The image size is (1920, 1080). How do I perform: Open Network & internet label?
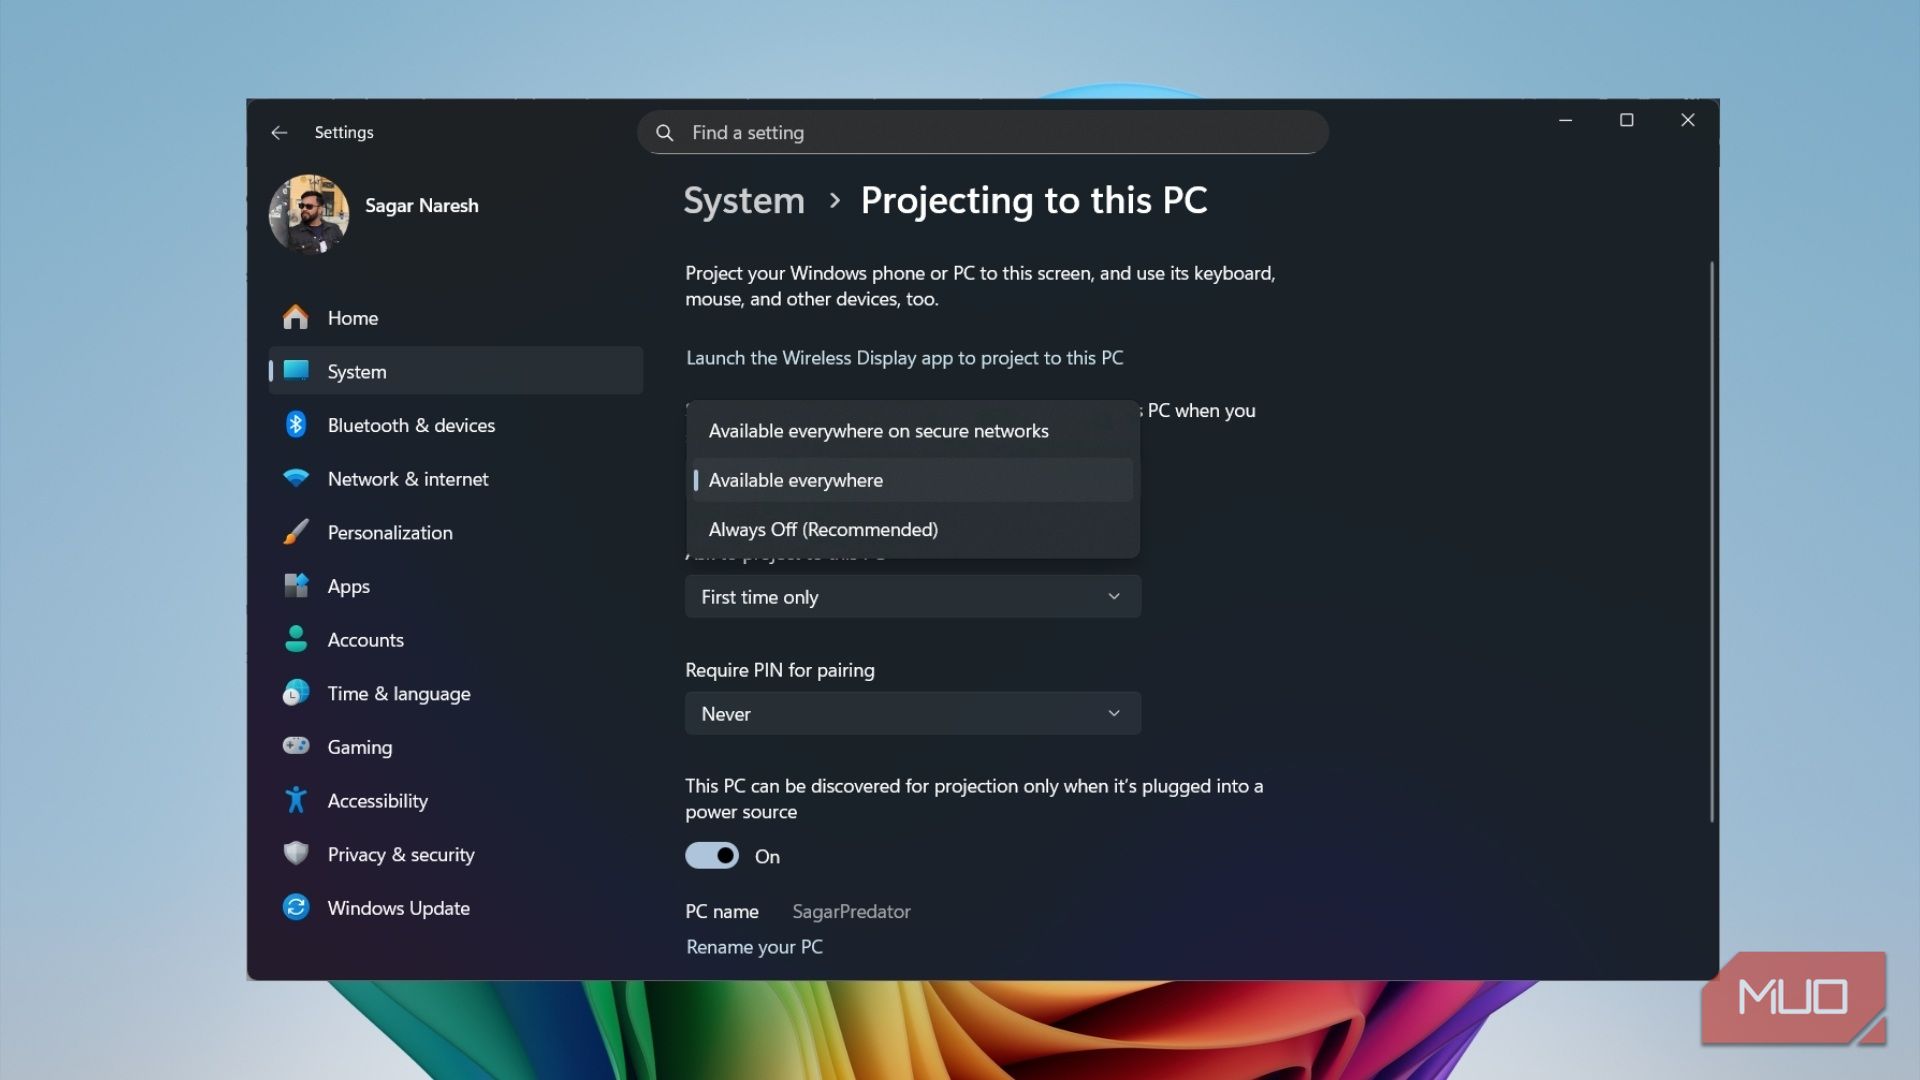408,479
